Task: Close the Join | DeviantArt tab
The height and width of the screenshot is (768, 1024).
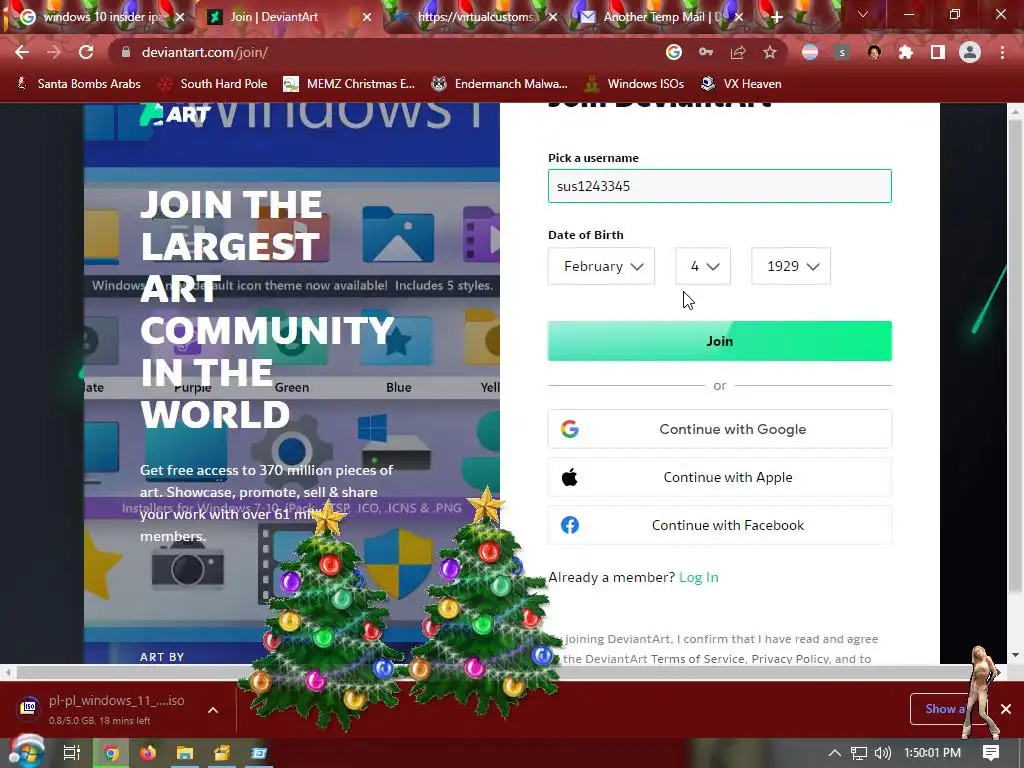Action: pos(367,17)
